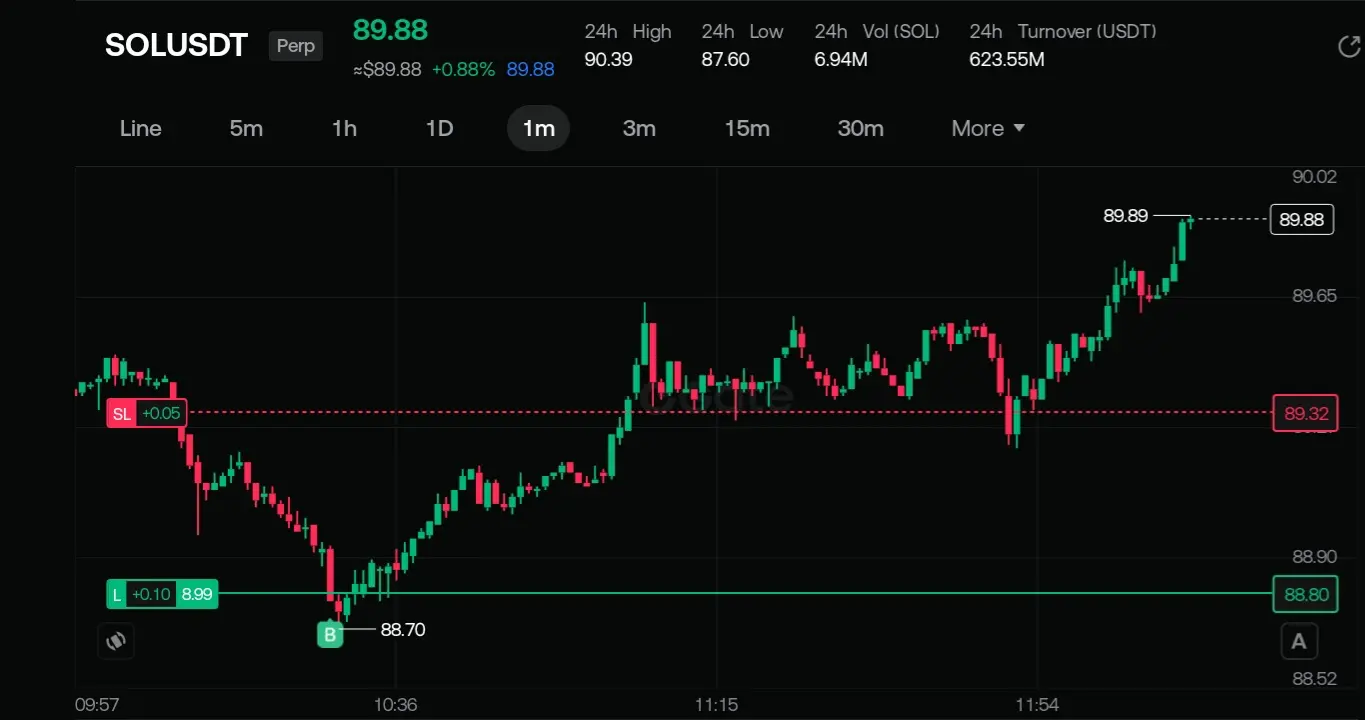1365x720 pixels.
Task: Click the SOLUSDT pair name
Action: click(x=176, y=45)
